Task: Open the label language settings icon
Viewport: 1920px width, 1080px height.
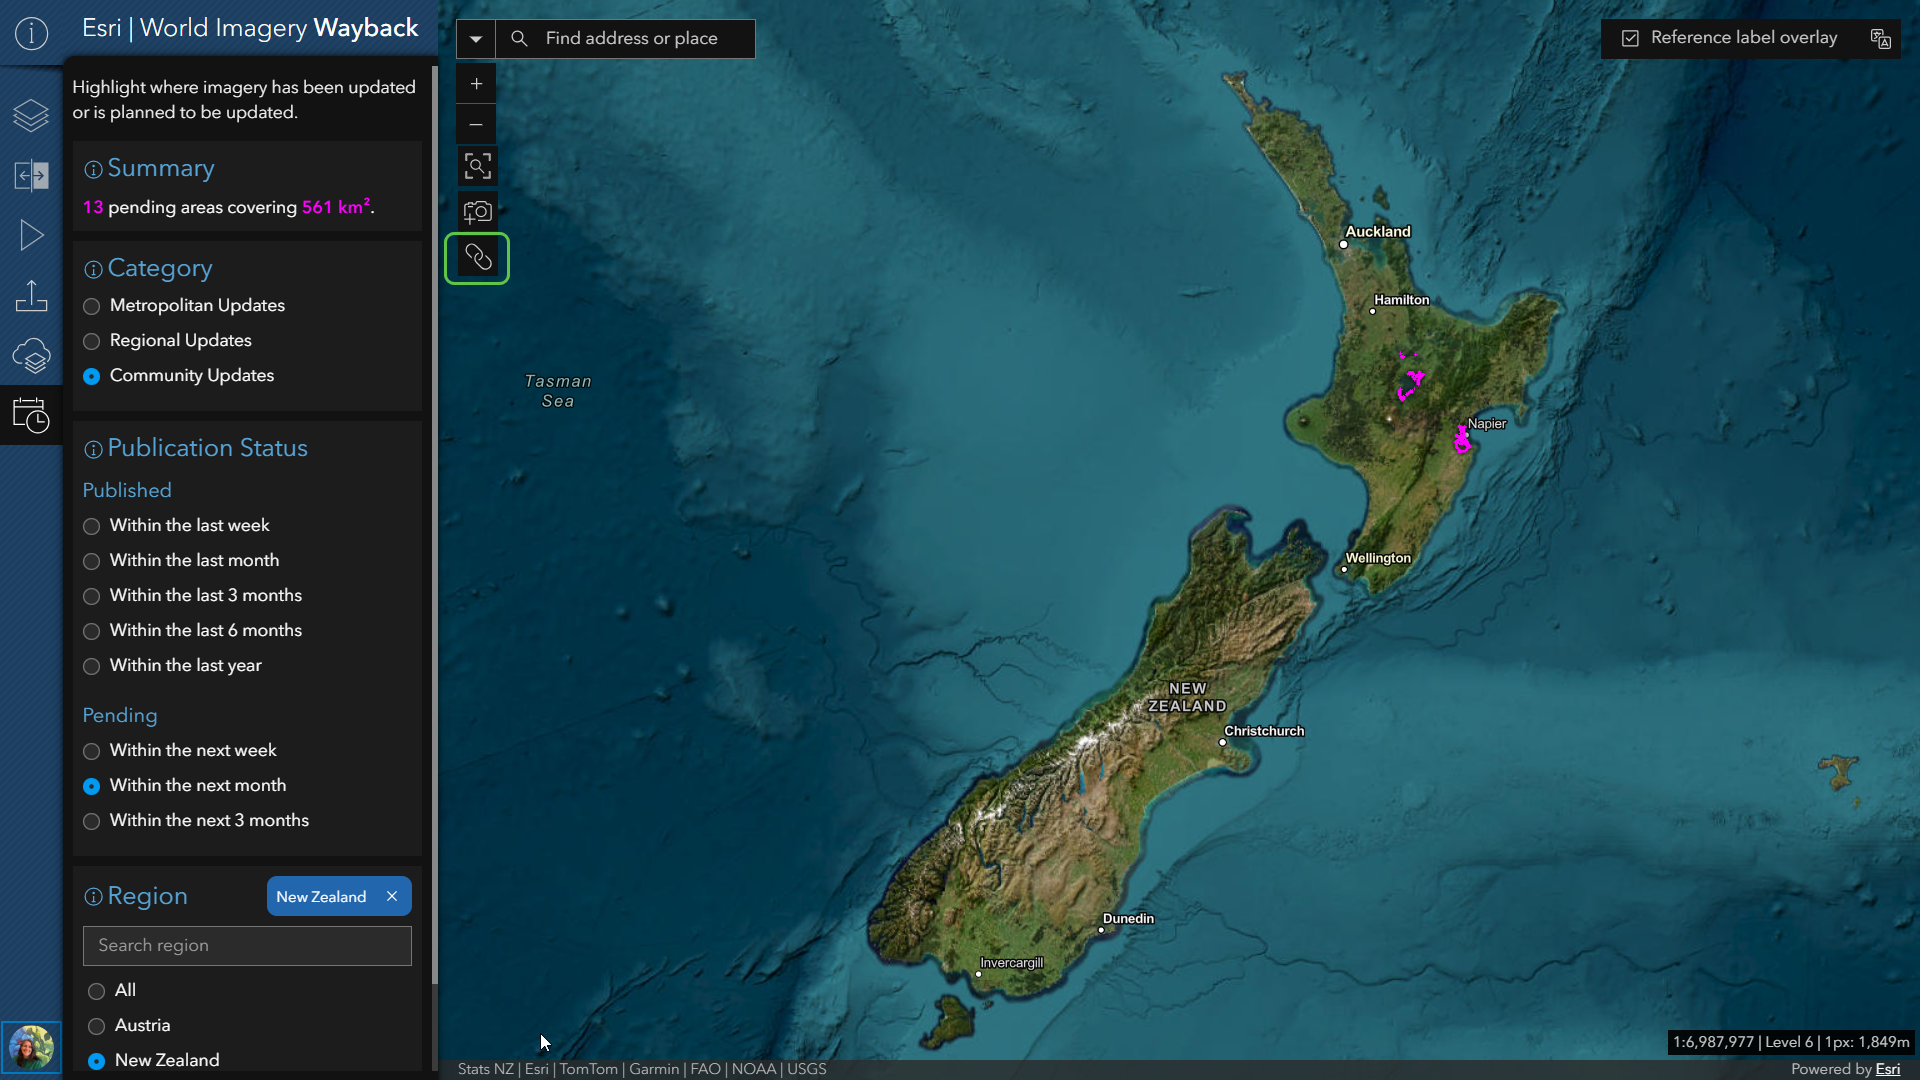Action: pos(1880,38)
